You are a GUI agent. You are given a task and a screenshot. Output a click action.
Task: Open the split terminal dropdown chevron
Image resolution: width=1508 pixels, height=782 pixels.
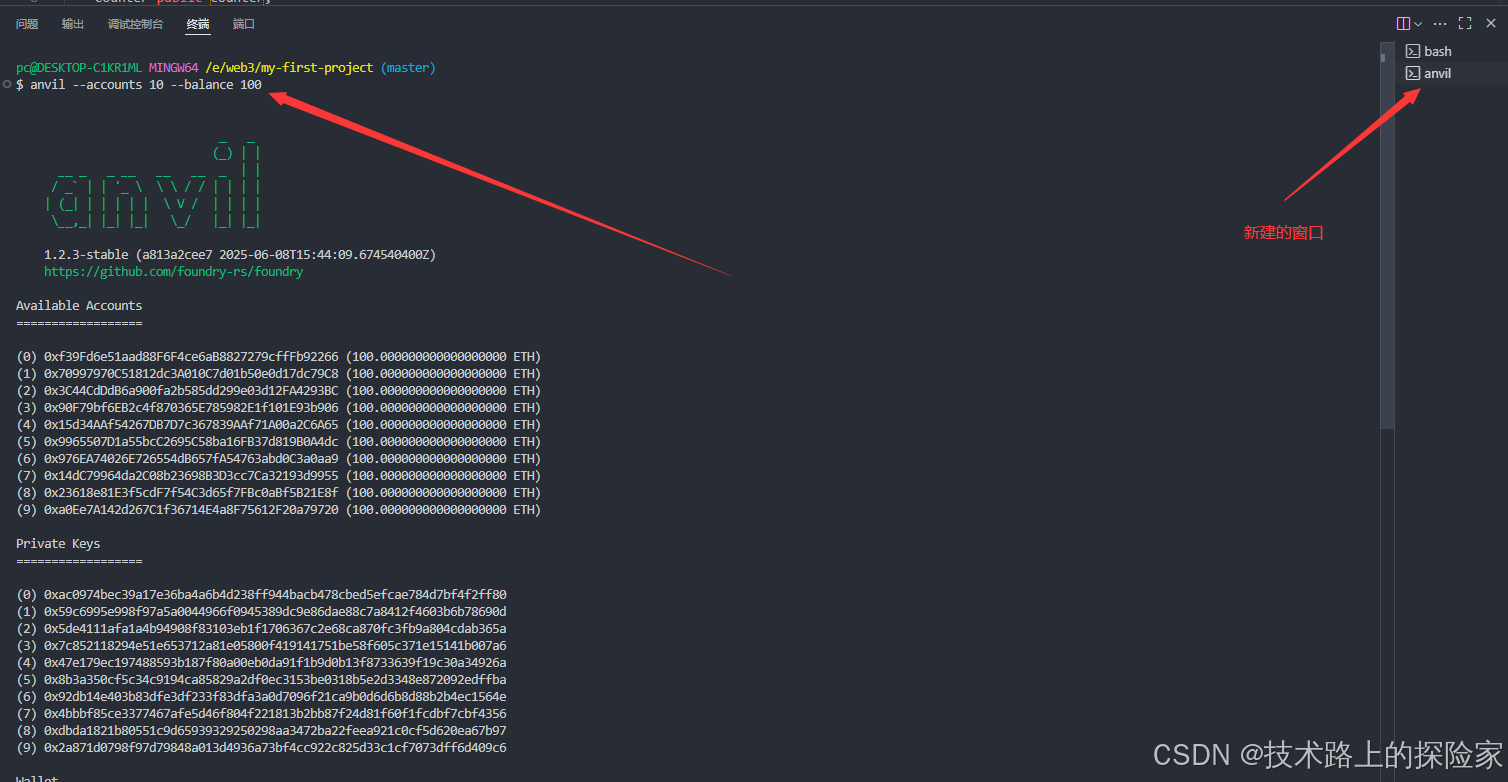(1418, 23)
